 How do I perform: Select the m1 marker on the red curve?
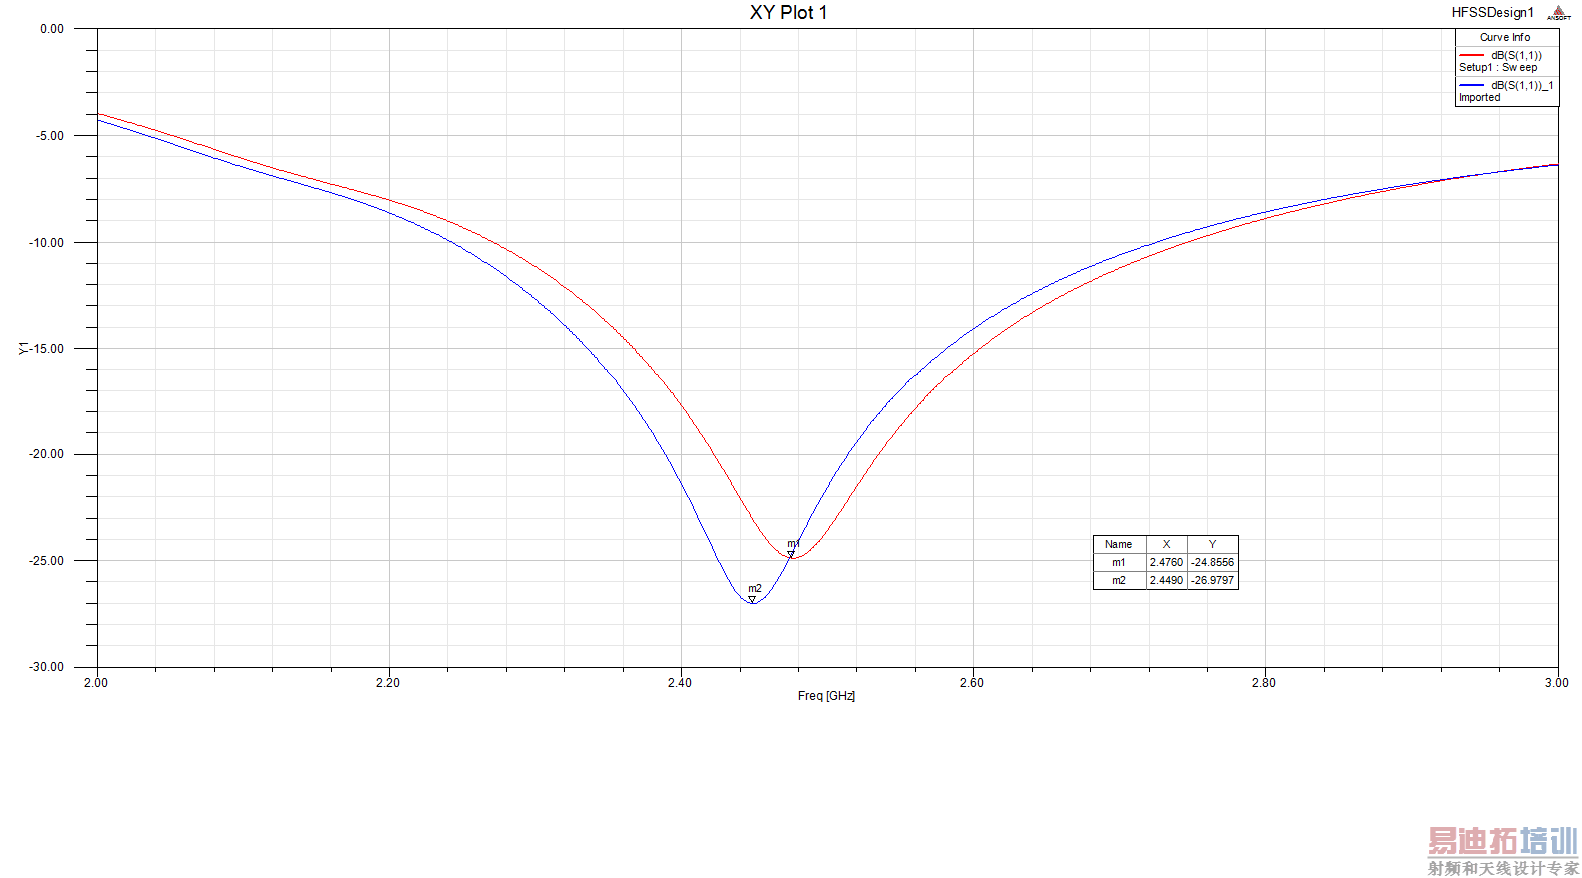pyautogui.click(x=791, y=554)
